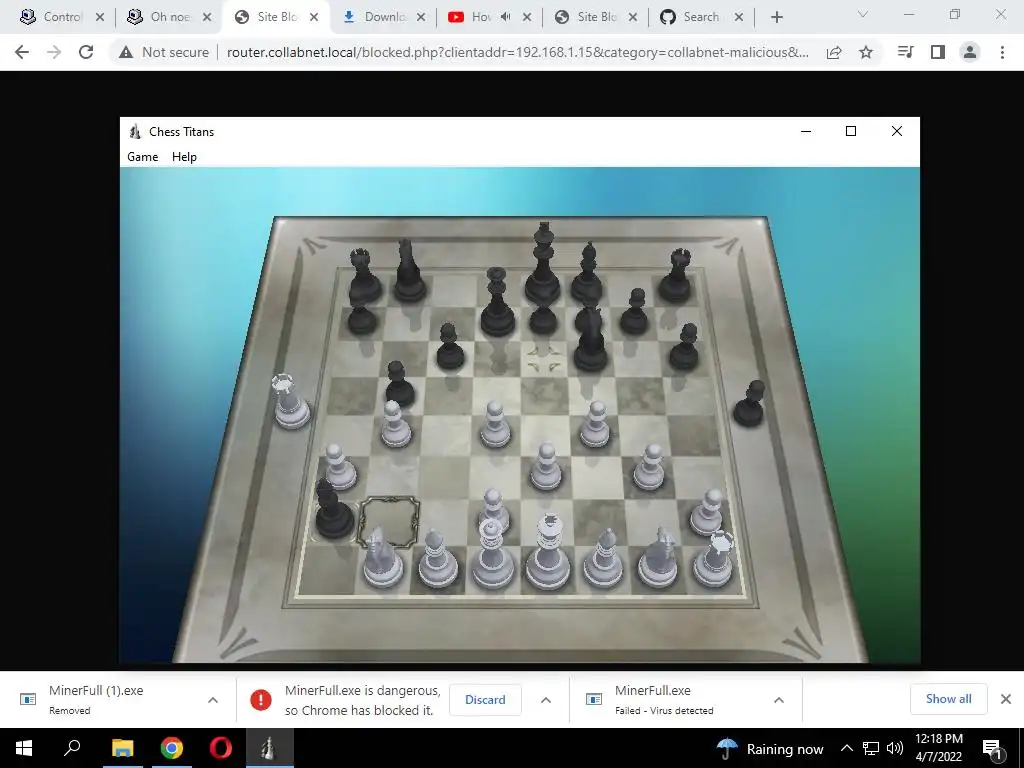
Task: Open the volume tray icon
Action: (x=895, y=748)
